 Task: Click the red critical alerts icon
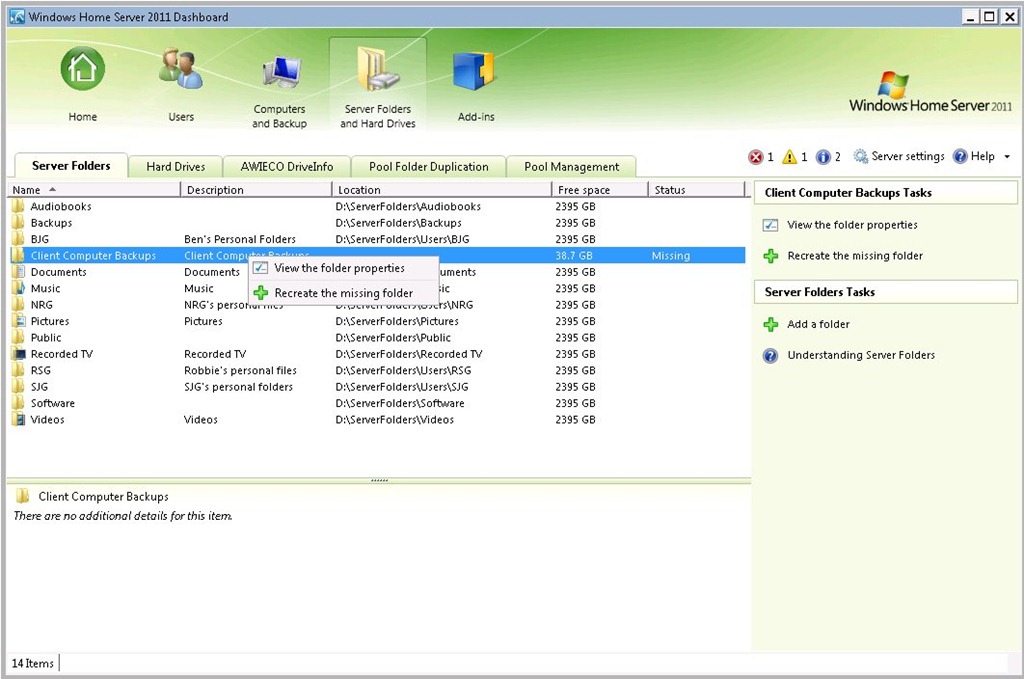[756, 157]
